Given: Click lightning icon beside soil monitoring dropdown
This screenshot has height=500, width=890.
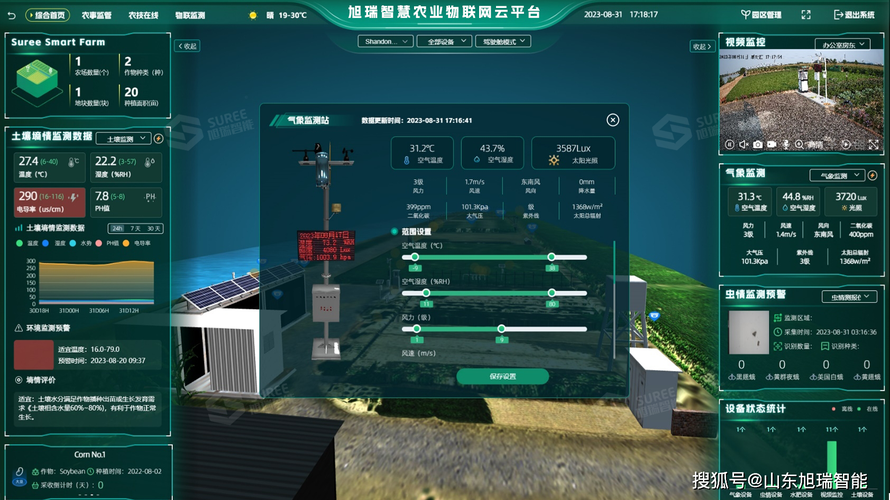Looking at the screenshot, I should pos(158,138).
